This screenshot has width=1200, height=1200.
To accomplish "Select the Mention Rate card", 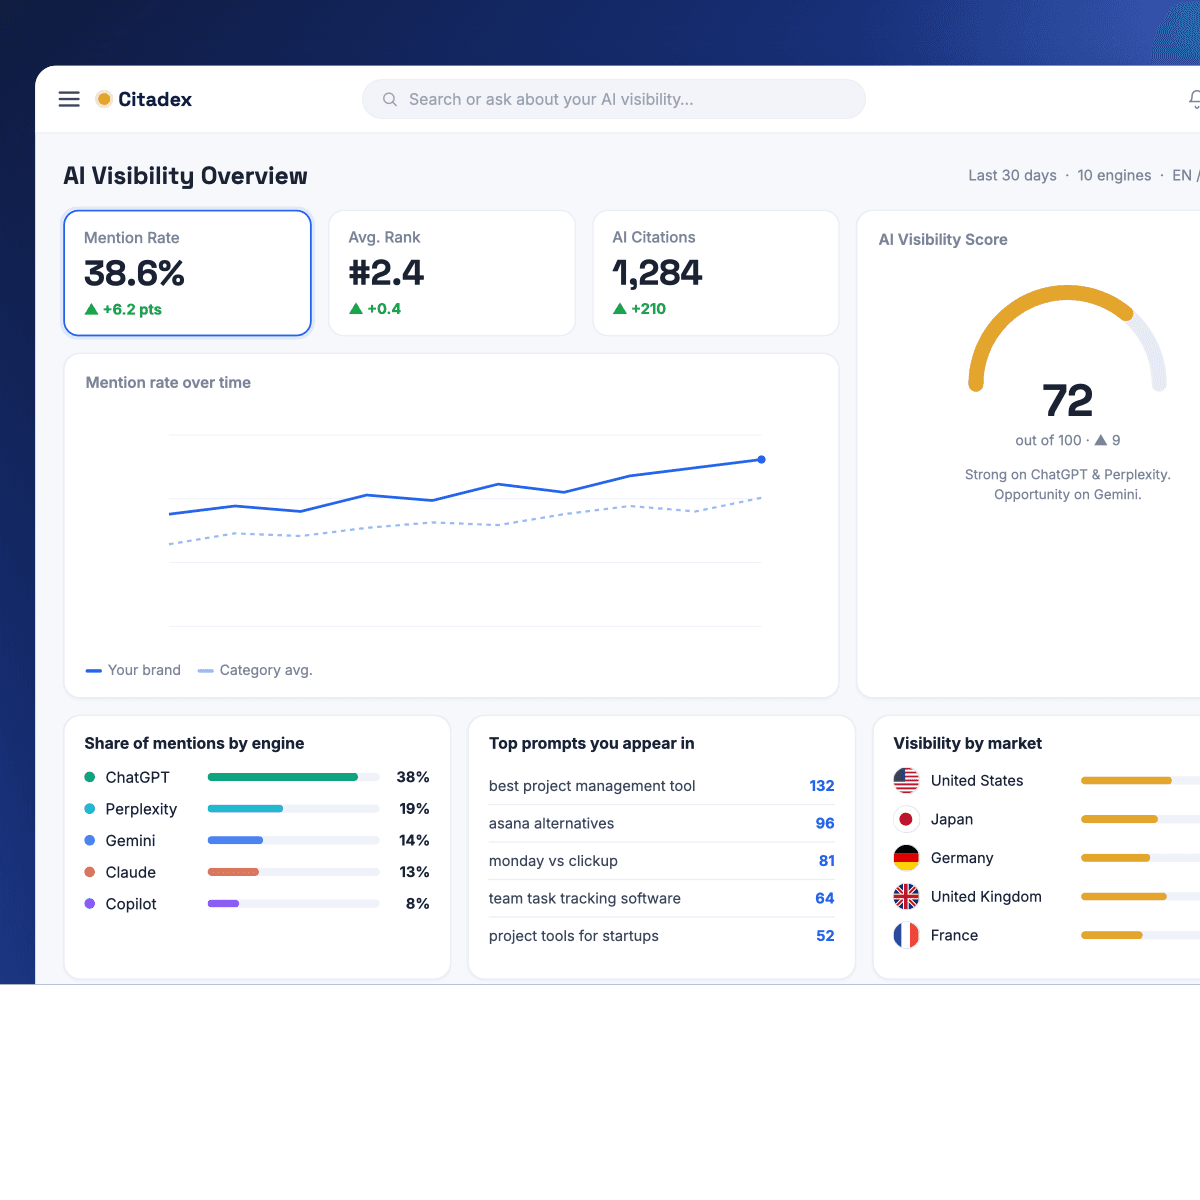I will click(x=188, y=273).
